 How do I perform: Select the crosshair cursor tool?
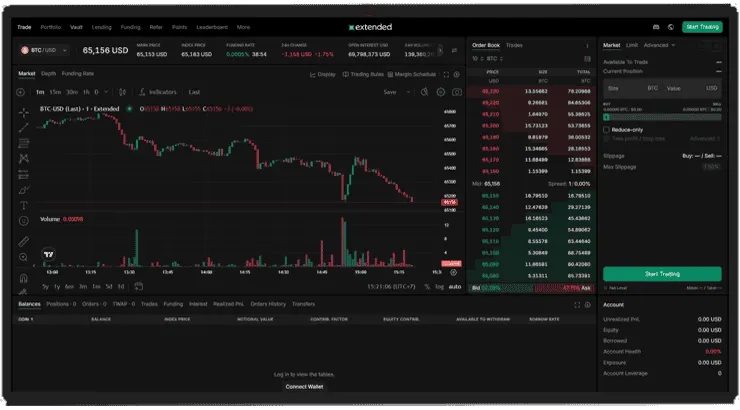(24, 112)
